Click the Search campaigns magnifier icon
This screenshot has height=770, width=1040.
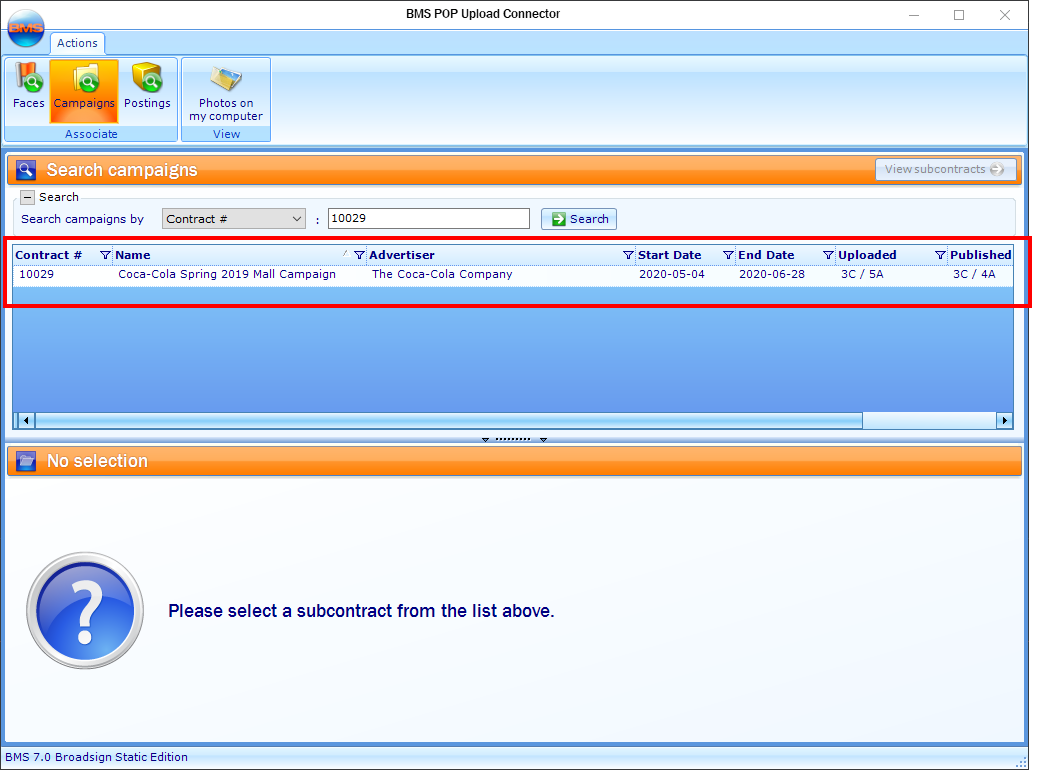26,170
